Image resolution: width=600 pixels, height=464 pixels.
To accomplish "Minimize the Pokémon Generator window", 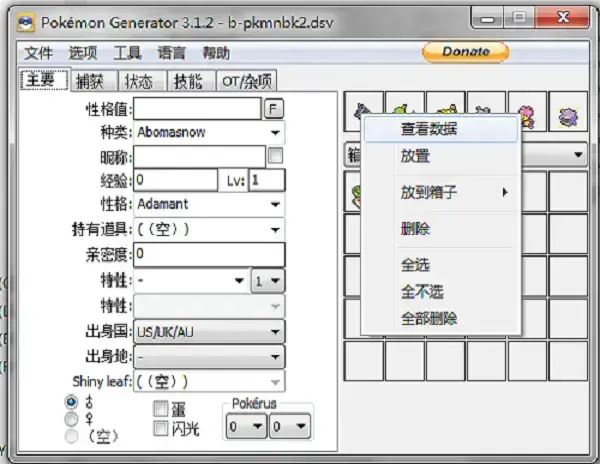I will click(487, 18).
